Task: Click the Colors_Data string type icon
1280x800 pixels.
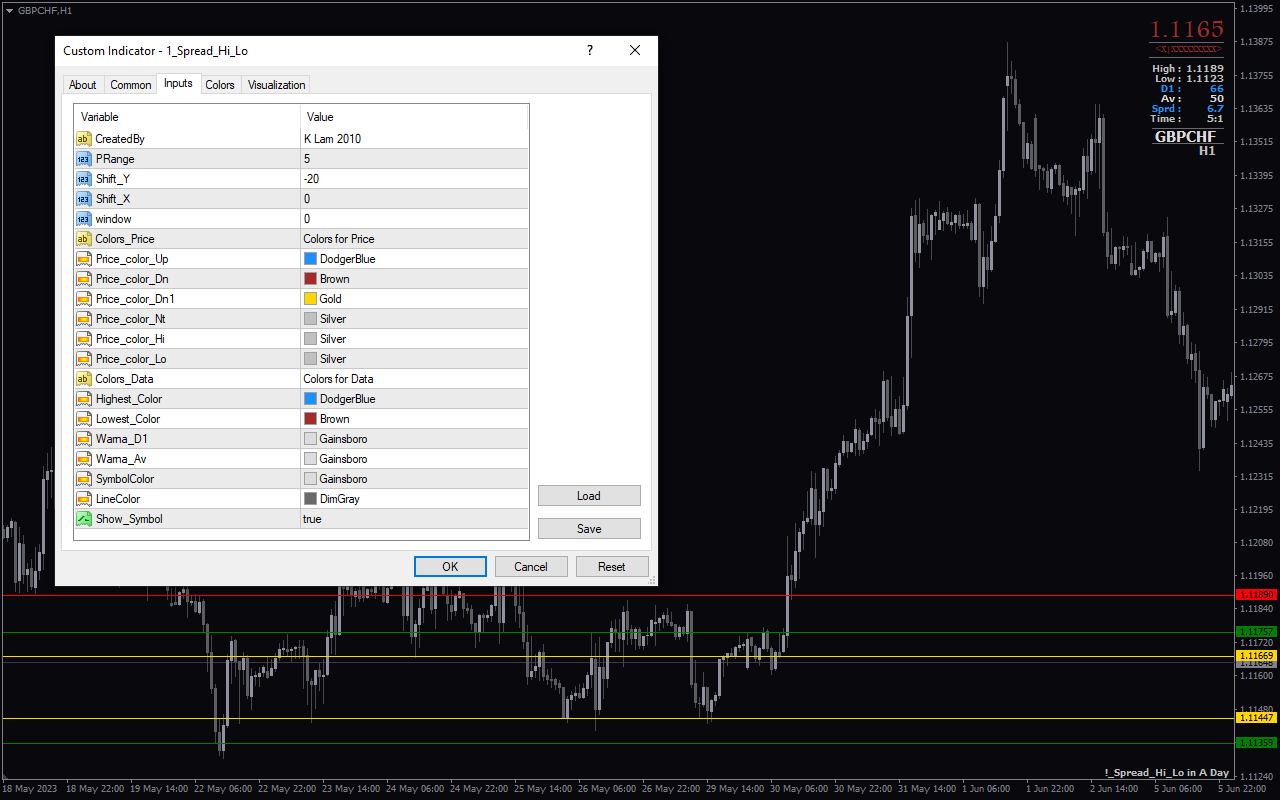Action: (83, 379)
